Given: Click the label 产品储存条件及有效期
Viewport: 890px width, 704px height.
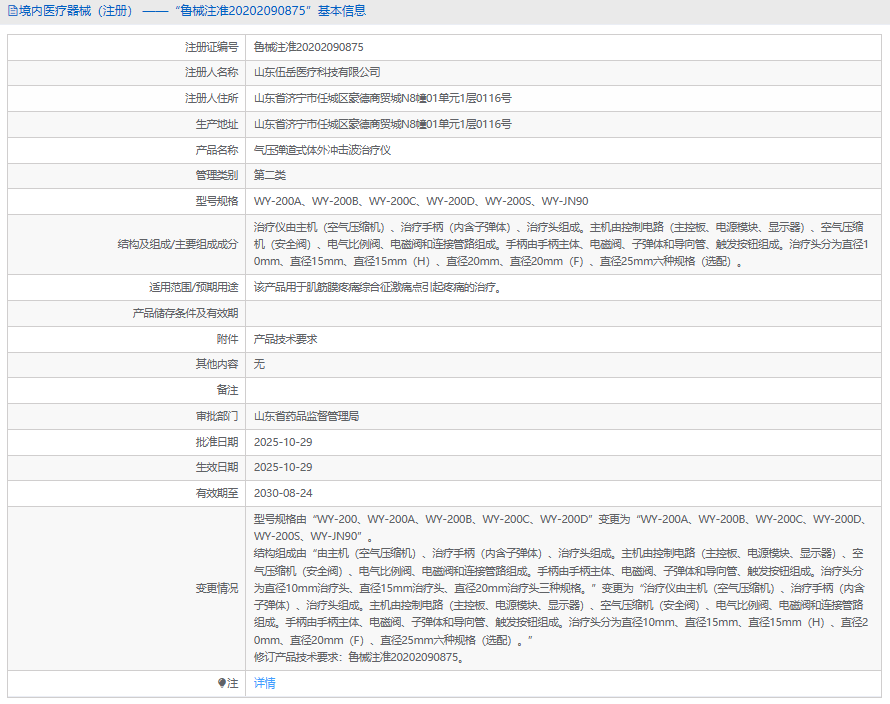Looking at the screenshot, I should pos(185,313).
